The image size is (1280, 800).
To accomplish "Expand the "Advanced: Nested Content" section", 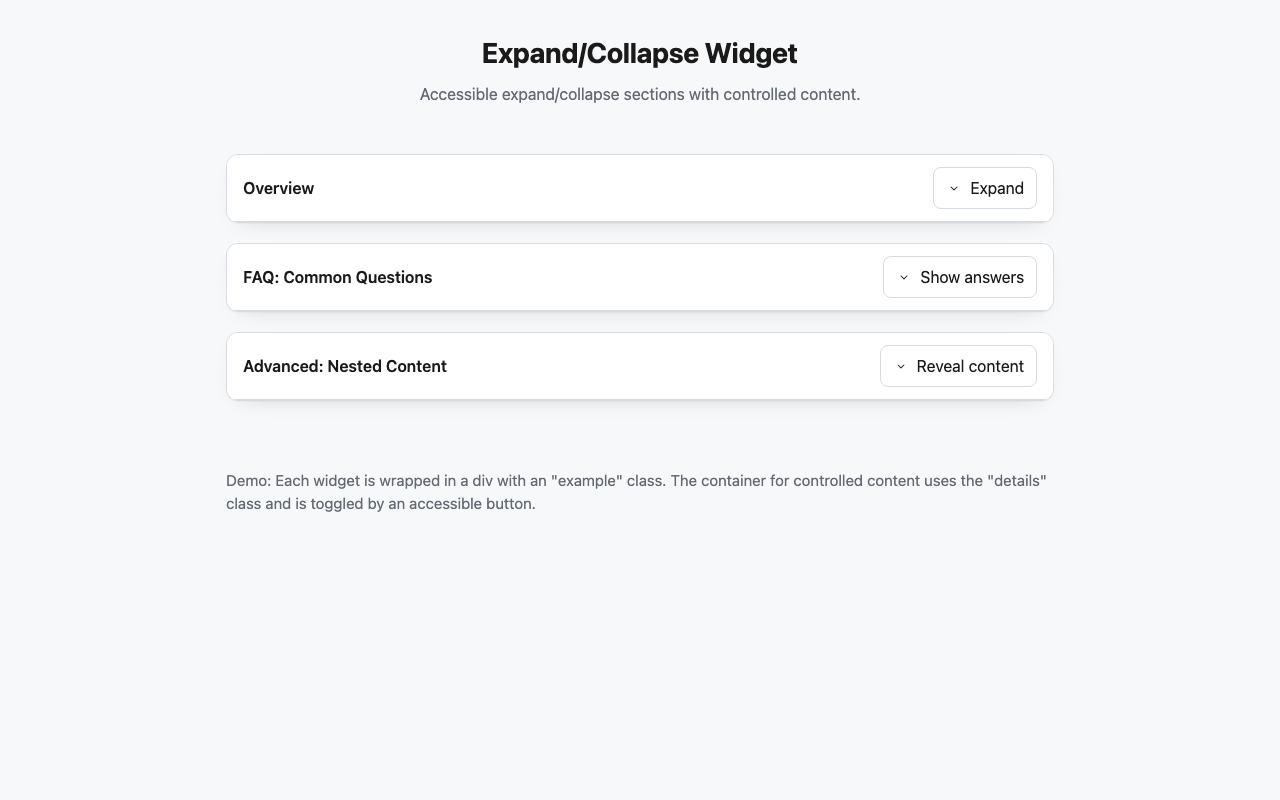I will tap(958, 366).
